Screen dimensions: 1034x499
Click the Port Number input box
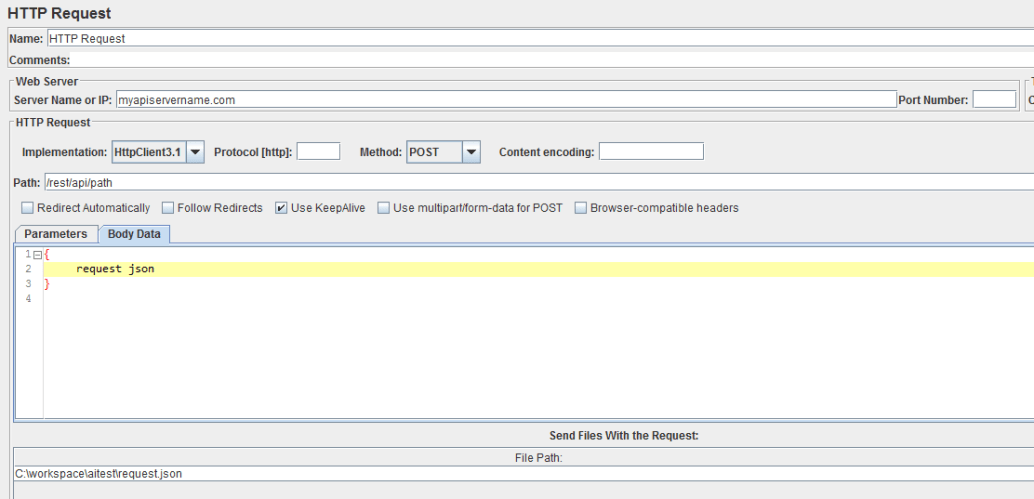[x=994, y=99]
